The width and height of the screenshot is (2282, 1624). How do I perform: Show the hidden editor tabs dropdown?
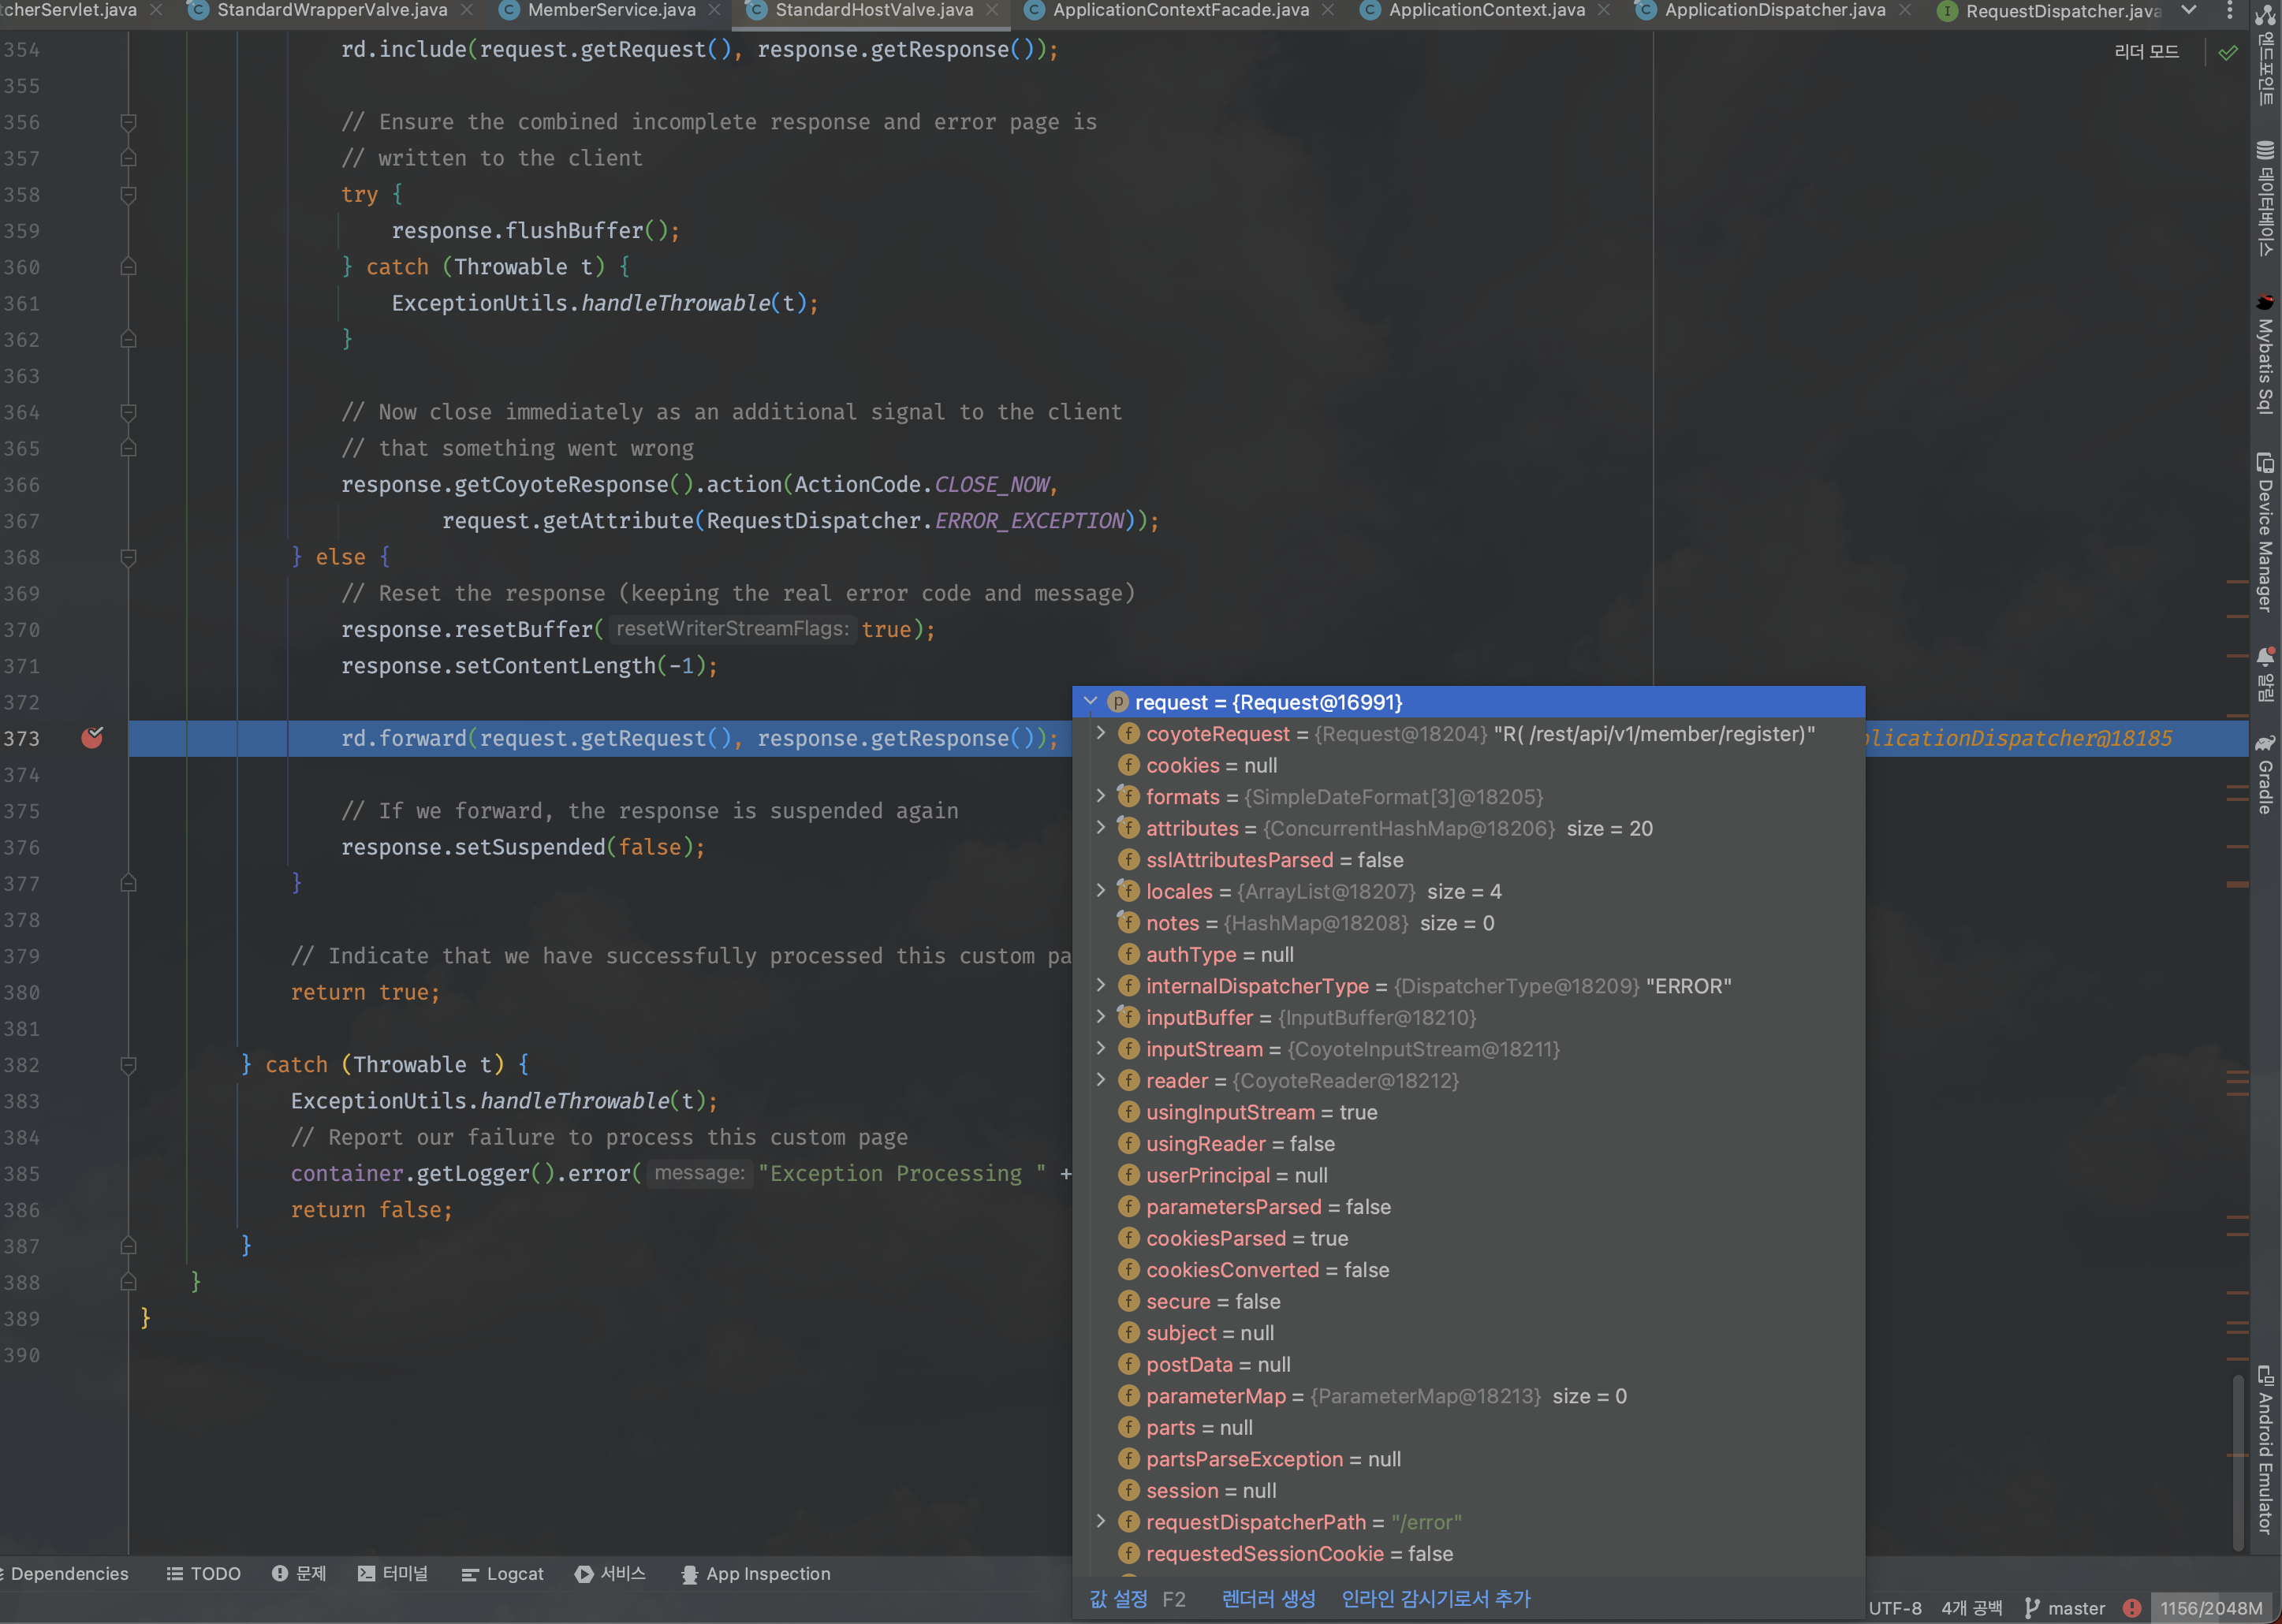tap(2189, 11)
